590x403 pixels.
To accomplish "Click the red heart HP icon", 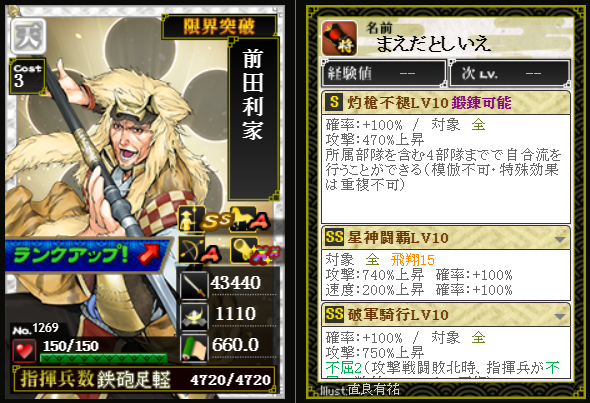I will coord(24,350).
